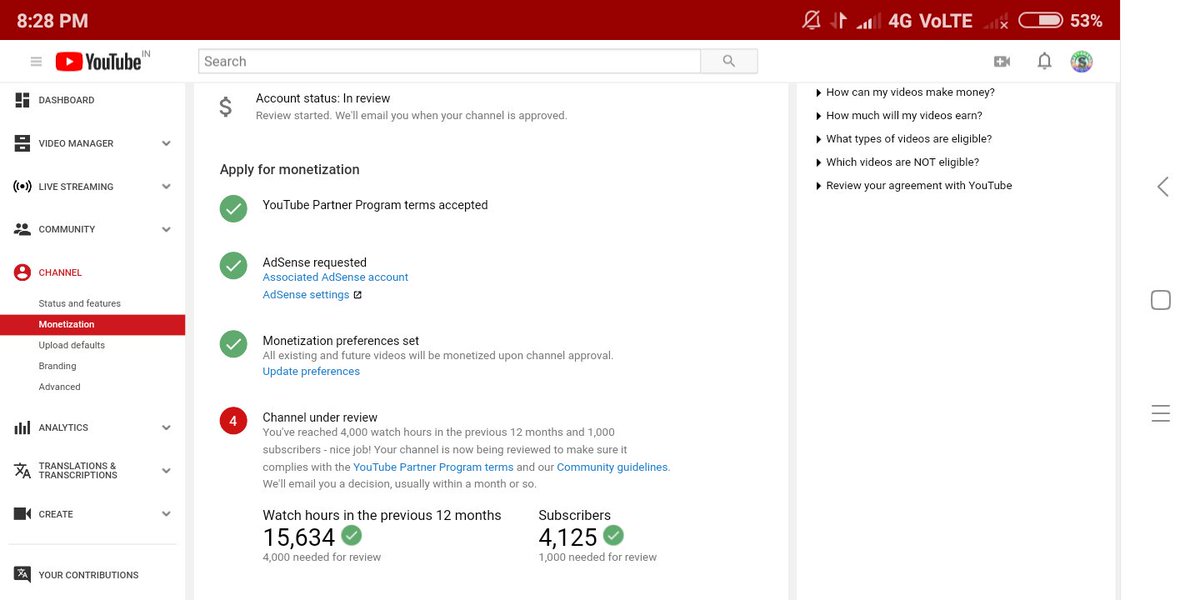Click the search magnifier button
The image size is (1200, 600).
click(x=729, y=61)
